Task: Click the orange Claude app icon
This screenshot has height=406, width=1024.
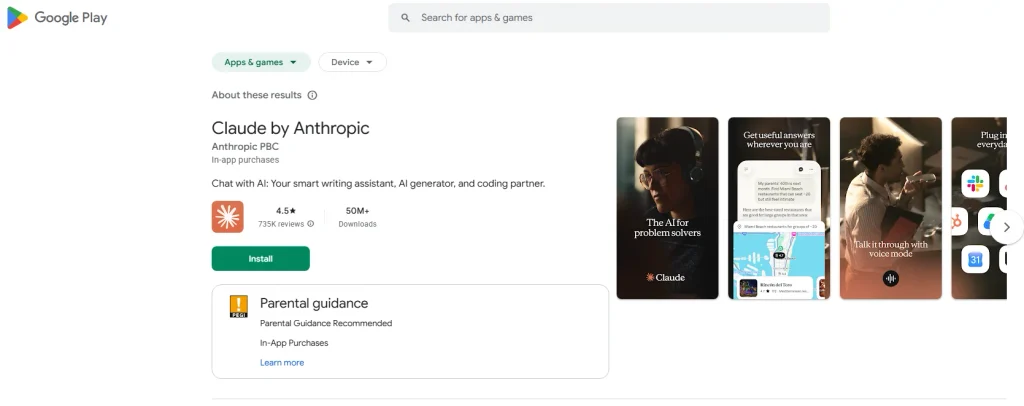Action: (x=227, y=217)
